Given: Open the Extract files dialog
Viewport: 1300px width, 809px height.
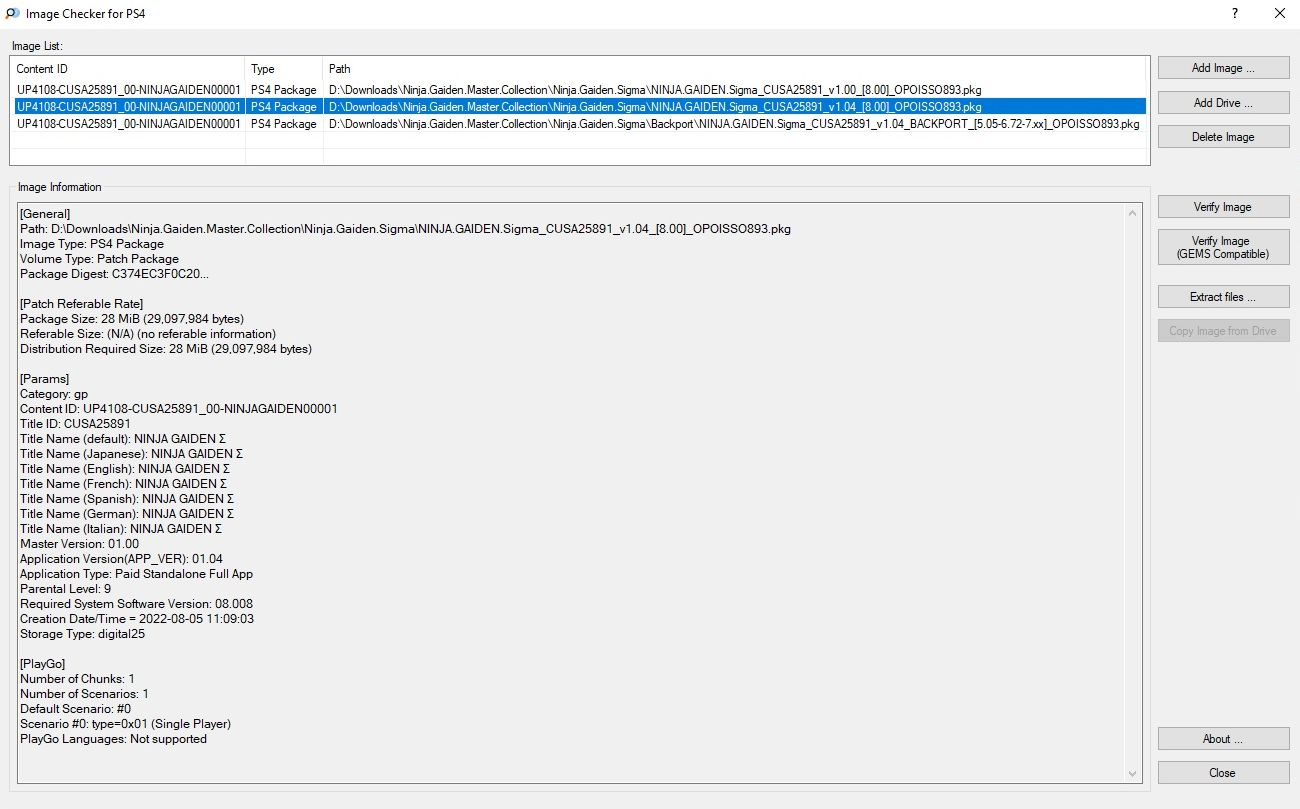Looking at the screenshot, I should coord(1223,297).
